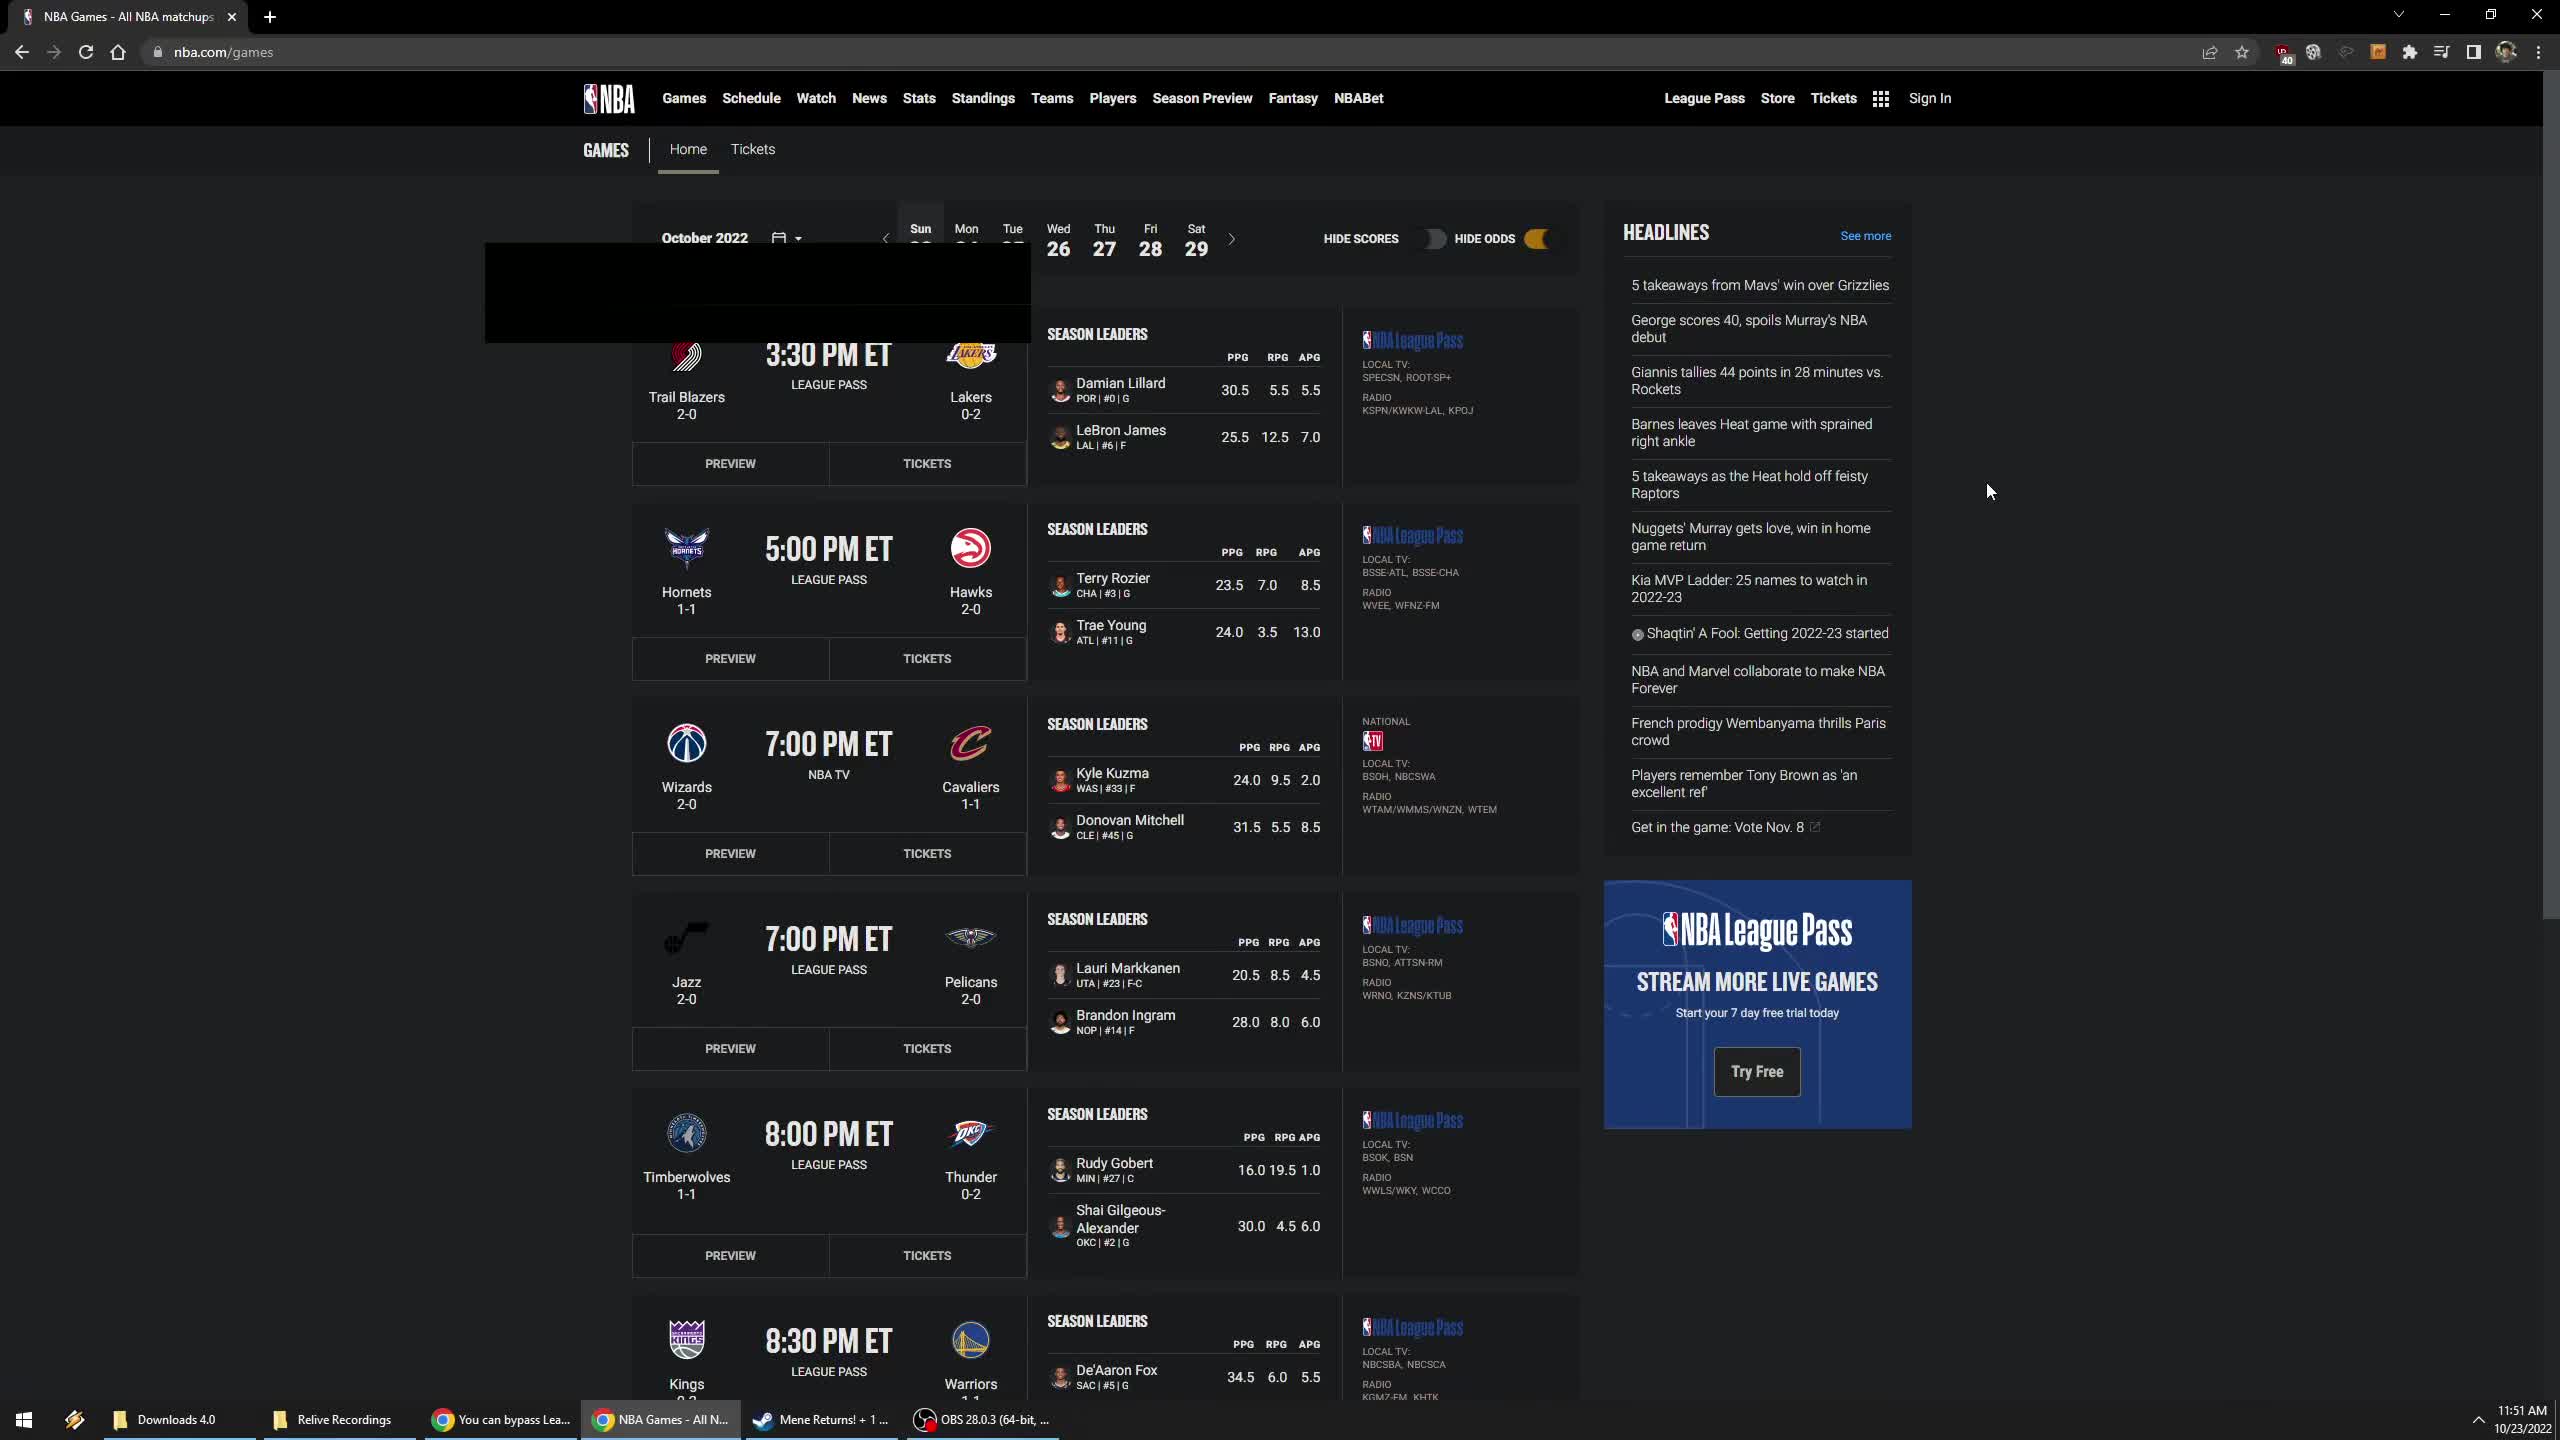Click the Pelicans team logo
Viewport: 2560px width, 1440px height.
point(970,937)
